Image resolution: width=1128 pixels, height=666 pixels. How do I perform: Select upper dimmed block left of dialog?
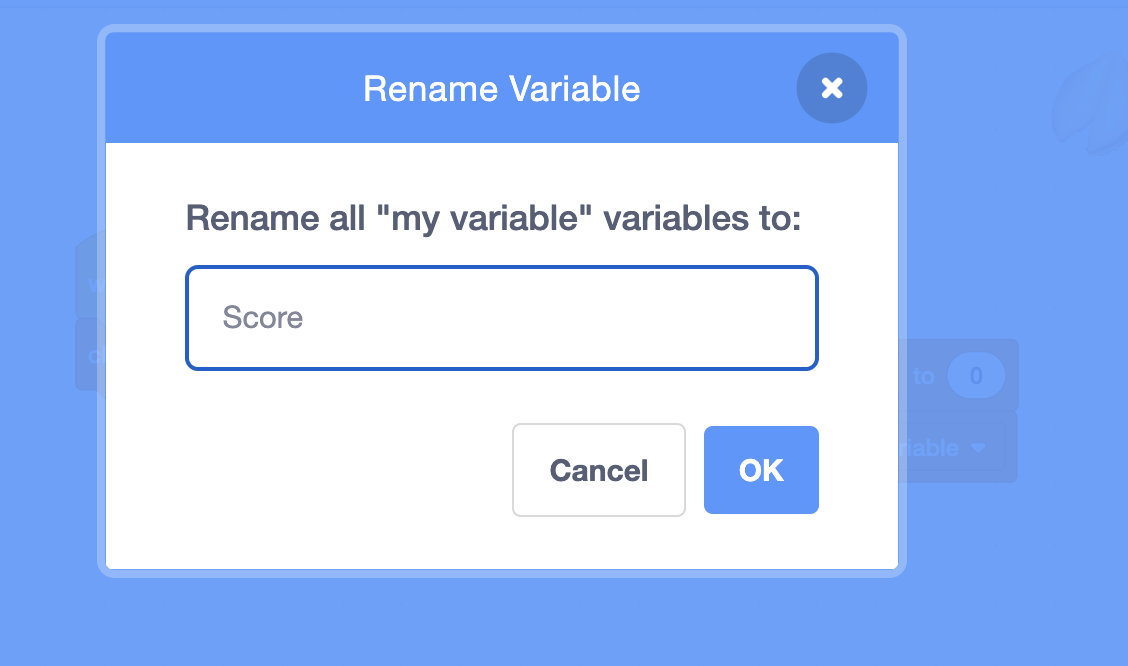pos(90,278)
